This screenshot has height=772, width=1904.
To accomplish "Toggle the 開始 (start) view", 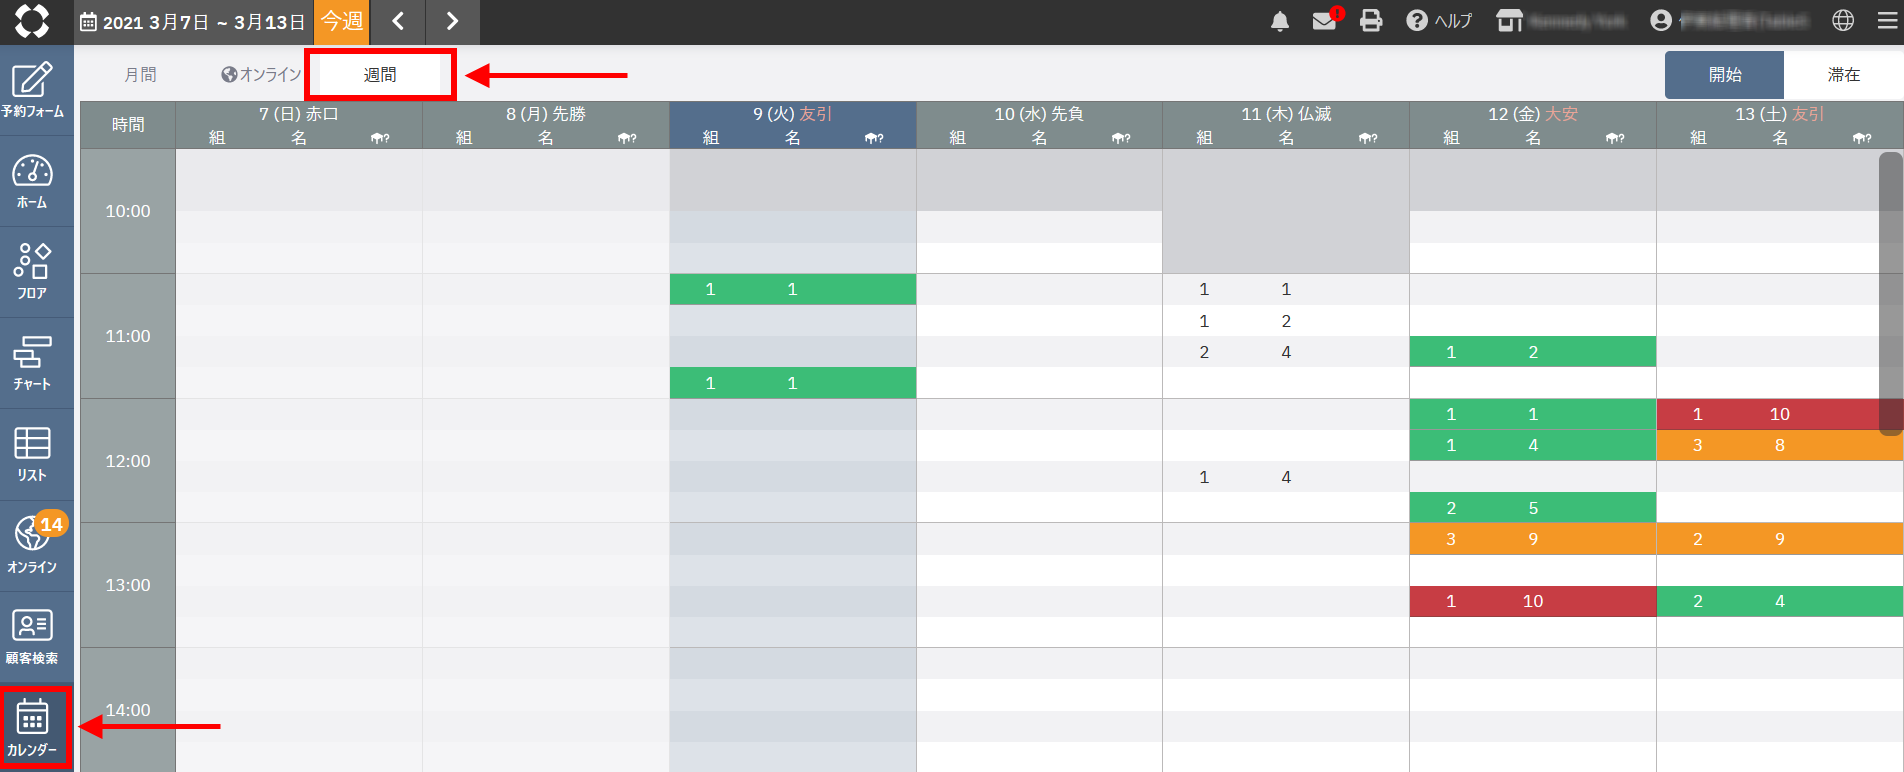I will click(x=1724, y=75).
